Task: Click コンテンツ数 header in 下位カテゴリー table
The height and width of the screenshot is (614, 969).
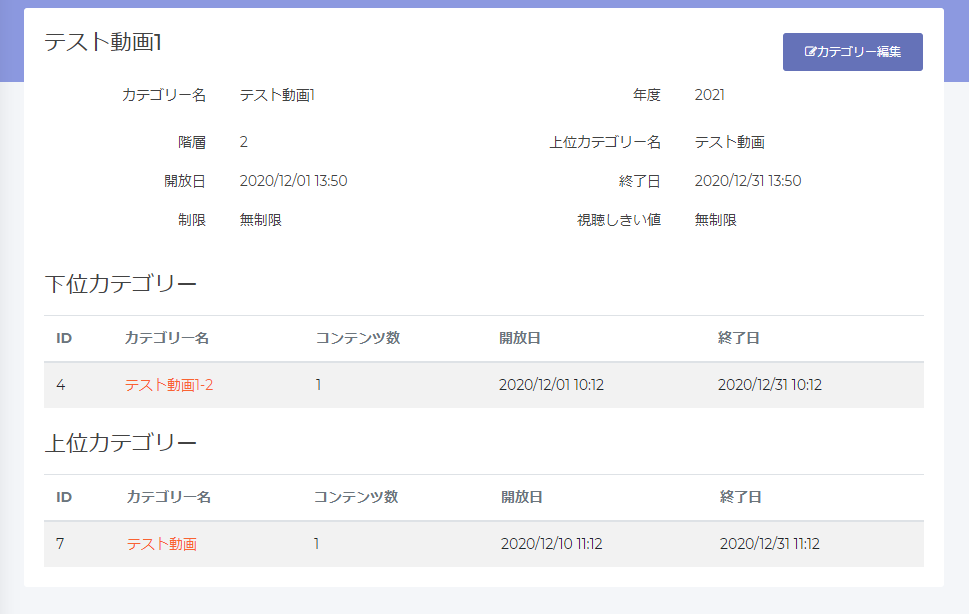Action: 358,338
